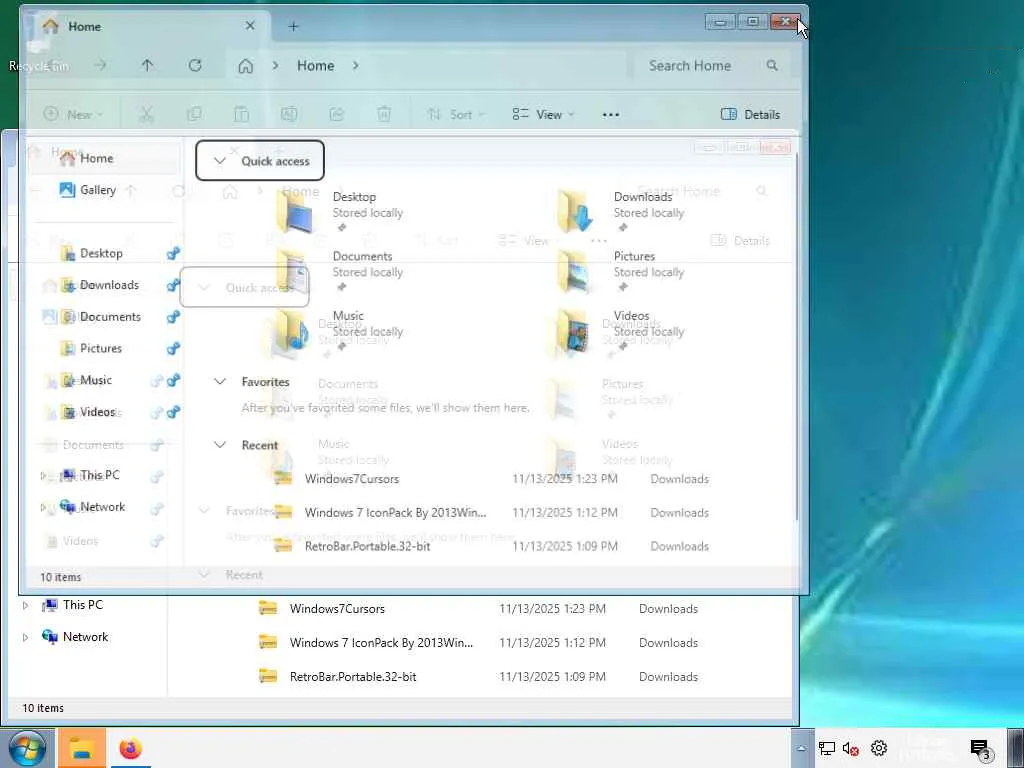Select RetroBar.Portable.32-bit row in back window
This screenshot has height=768, width=1024.
point(480,677)
